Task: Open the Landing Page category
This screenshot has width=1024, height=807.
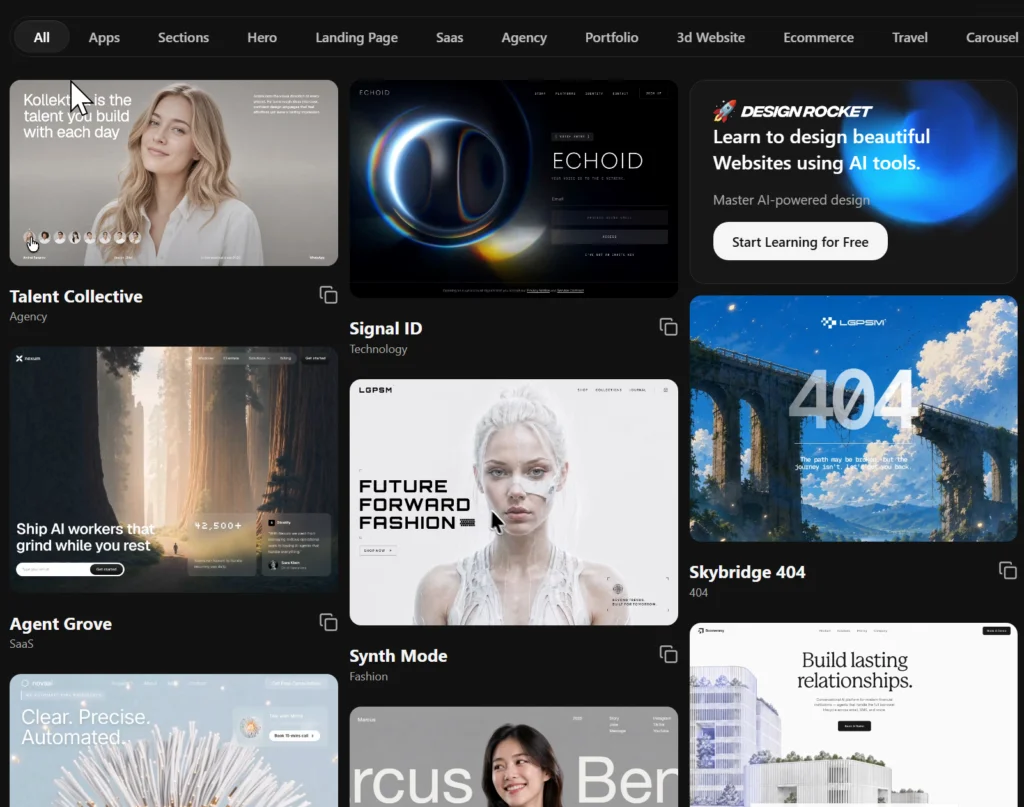Action: pyautogui.click(x=357, y=37)
